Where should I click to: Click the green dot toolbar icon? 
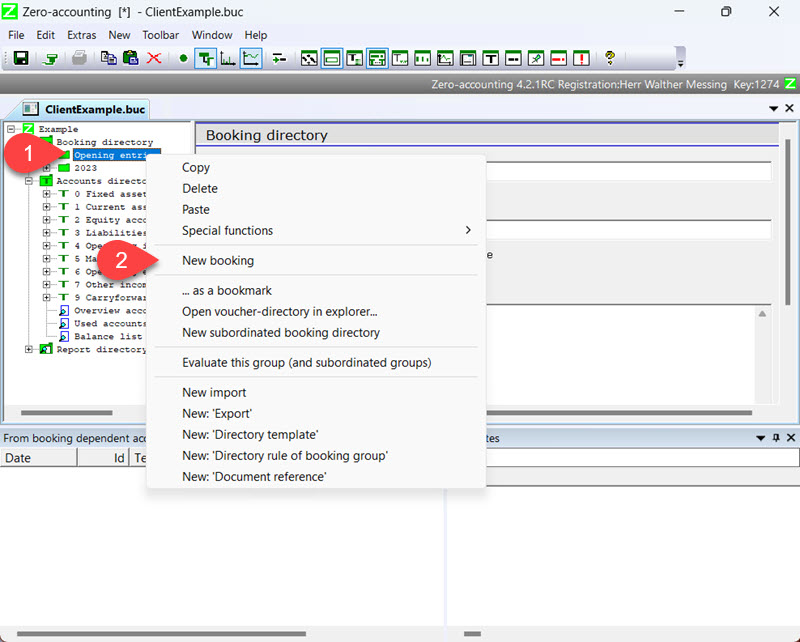[183, 58]
